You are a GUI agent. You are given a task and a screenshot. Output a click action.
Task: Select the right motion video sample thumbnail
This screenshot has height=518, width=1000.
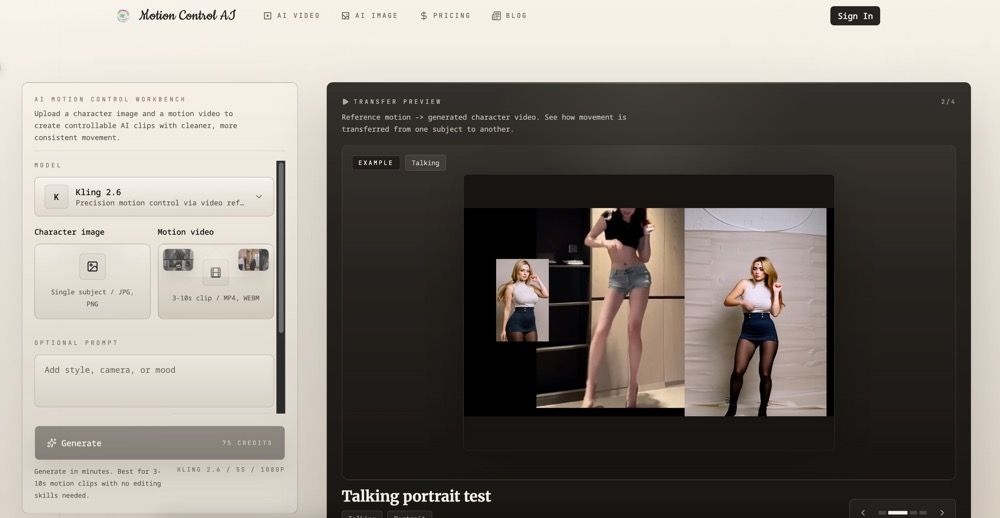tap(253, 260)
